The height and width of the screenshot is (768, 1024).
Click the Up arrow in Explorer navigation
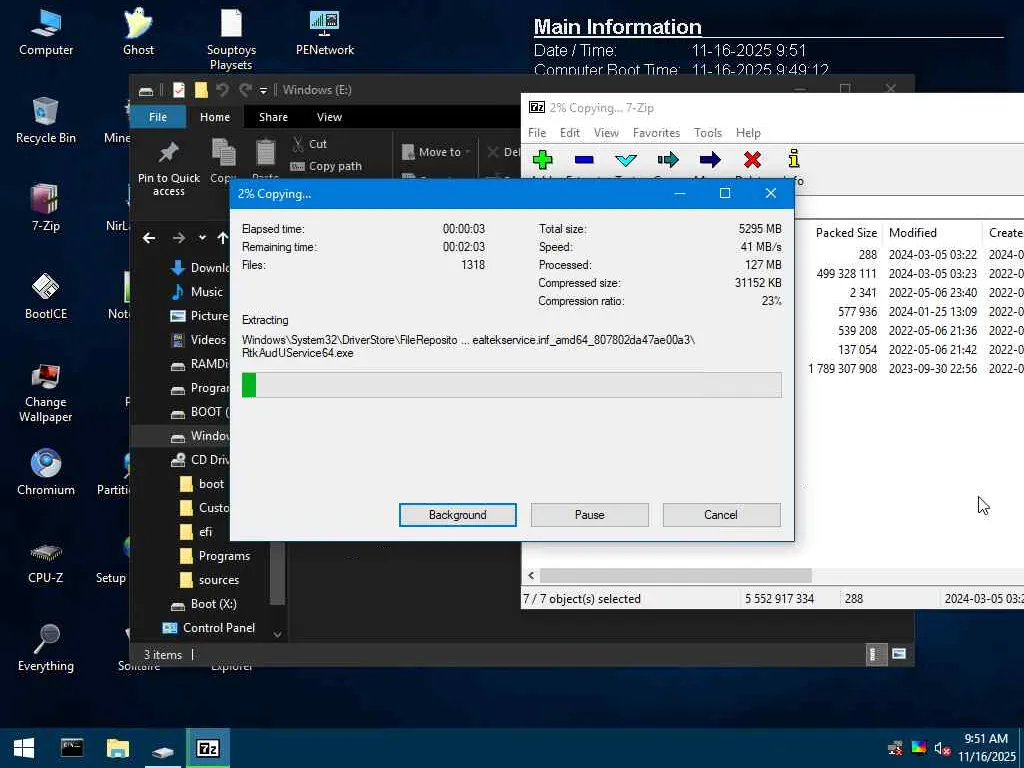[x=223, y=238]
